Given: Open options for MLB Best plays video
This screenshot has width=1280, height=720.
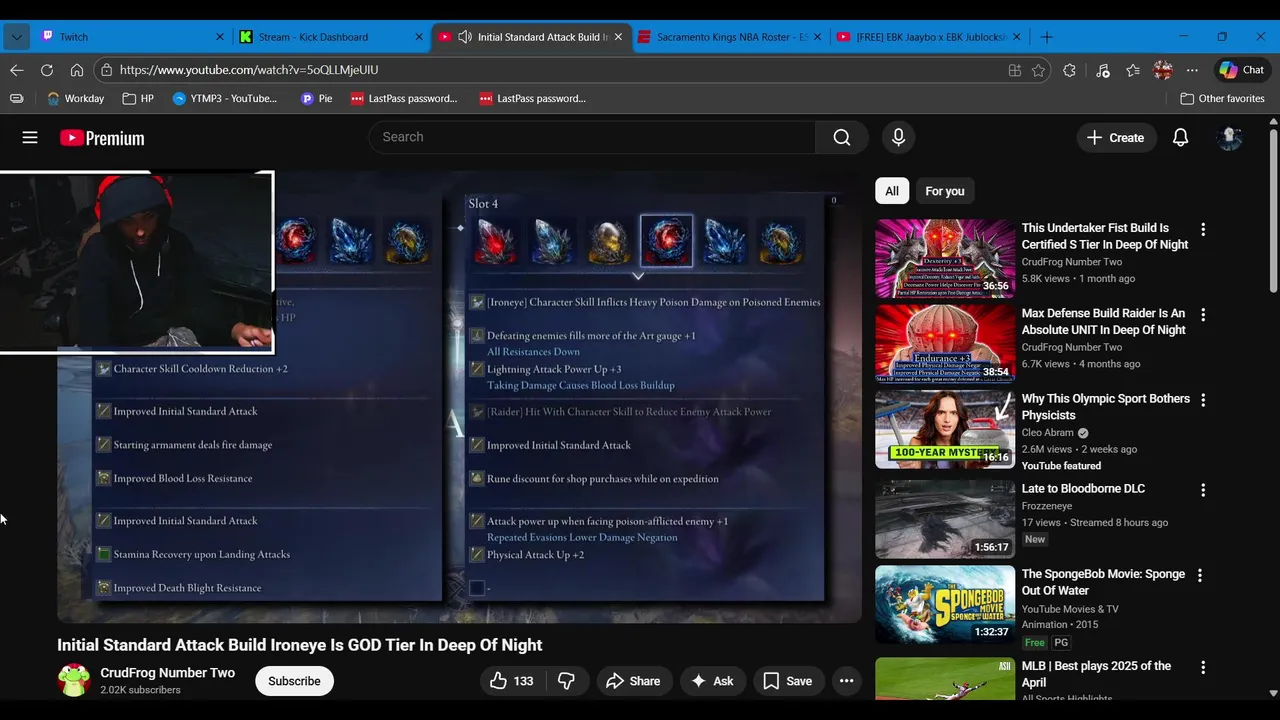Looking at the screenshot, I should tap(1203, 667).
